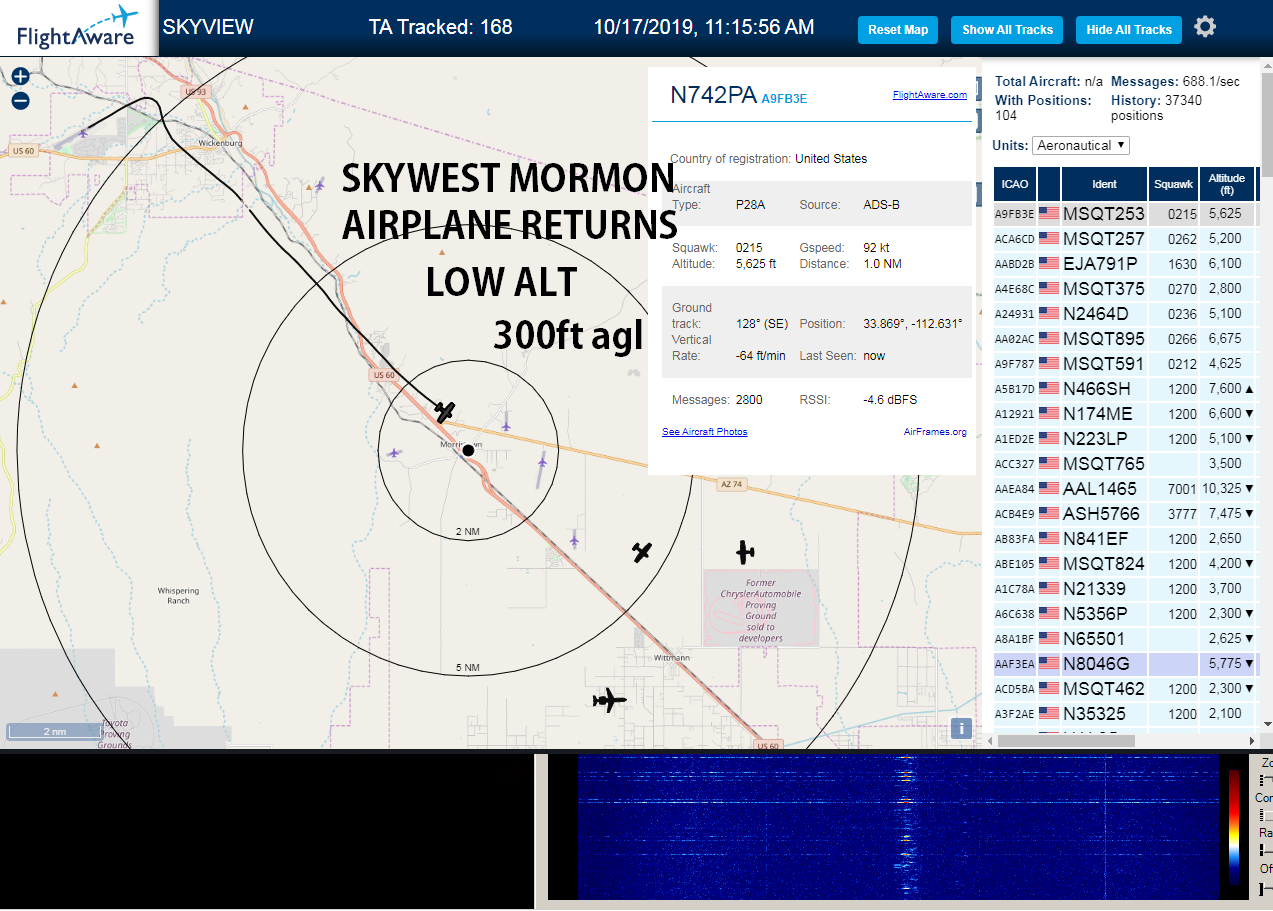1273x911 pixels.
Task: Click the aircraft table horizontal scrollbar thumb
Action: click(1068, 741)
